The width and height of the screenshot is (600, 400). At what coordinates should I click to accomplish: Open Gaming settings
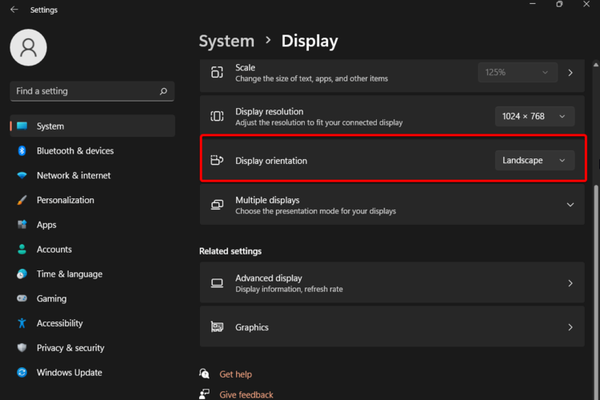(x=93, y=299)
